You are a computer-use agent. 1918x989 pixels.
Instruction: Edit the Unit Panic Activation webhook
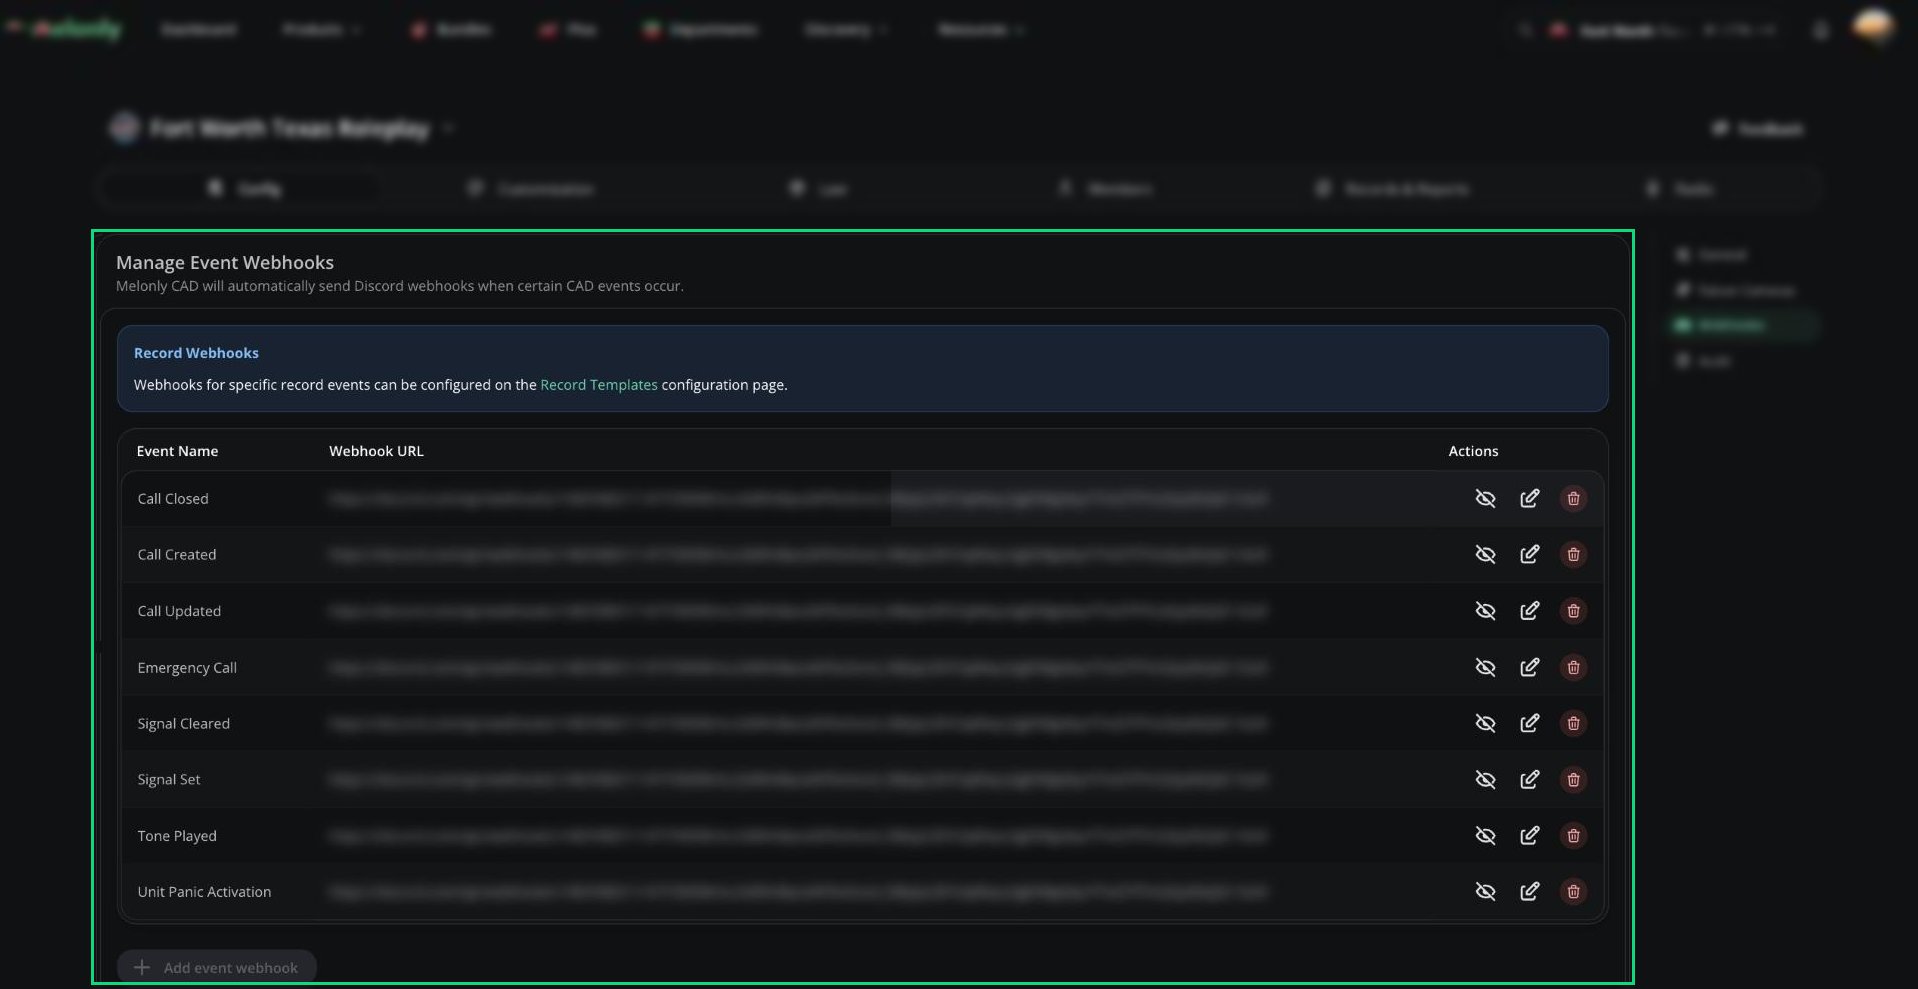click(1529, 891)
